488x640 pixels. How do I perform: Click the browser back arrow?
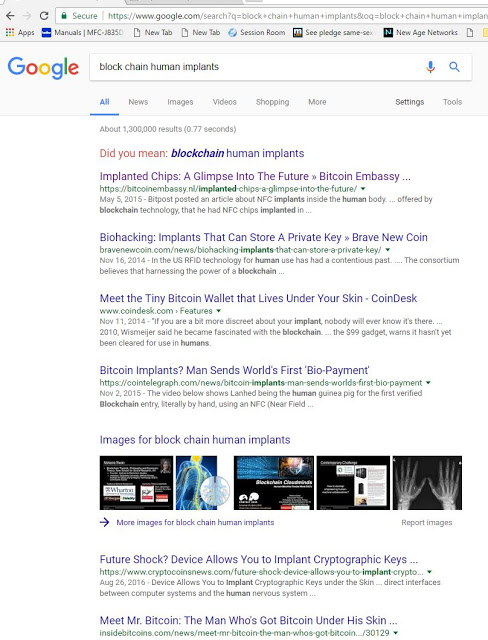coord(10,16)
